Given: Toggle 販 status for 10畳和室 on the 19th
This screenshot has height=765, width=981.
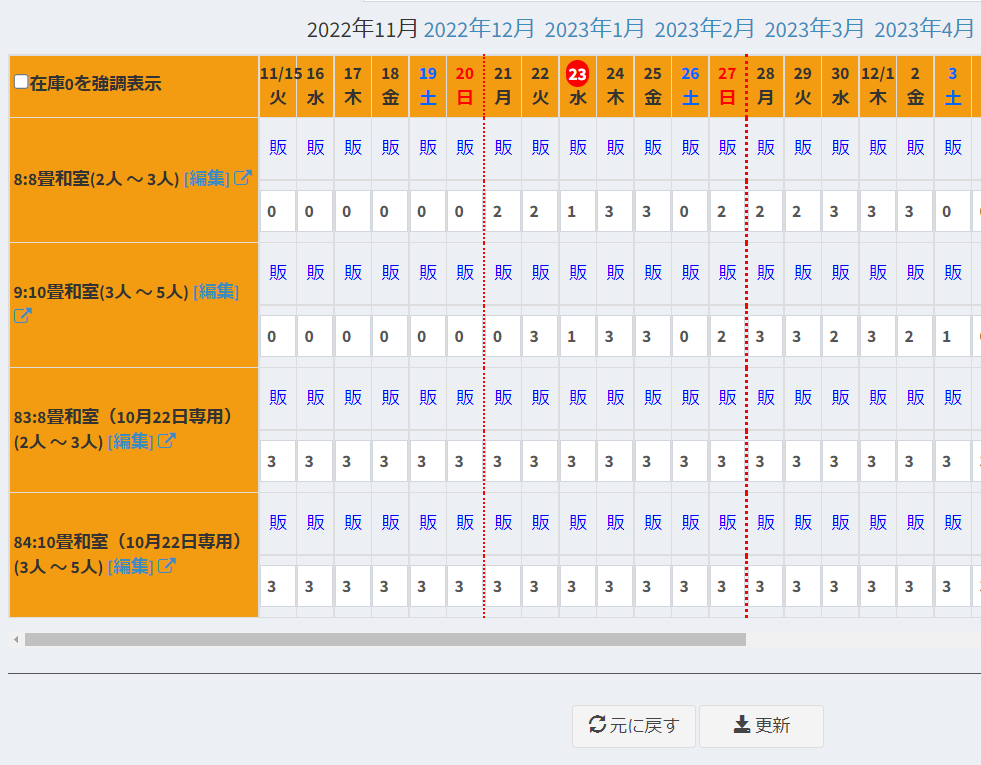Looking at the screenshot, I should click(428, 273).
